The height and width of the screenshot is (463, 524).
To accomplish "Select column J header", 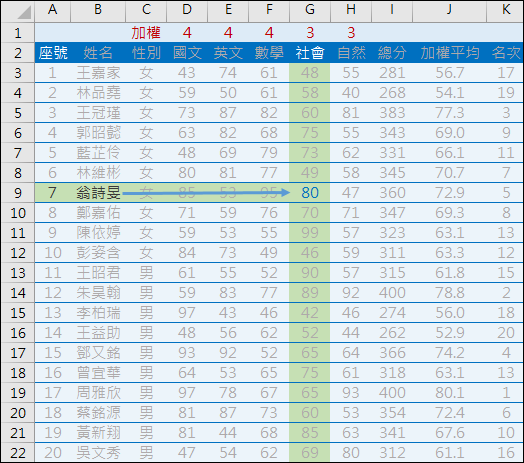I will coord(449,10).
